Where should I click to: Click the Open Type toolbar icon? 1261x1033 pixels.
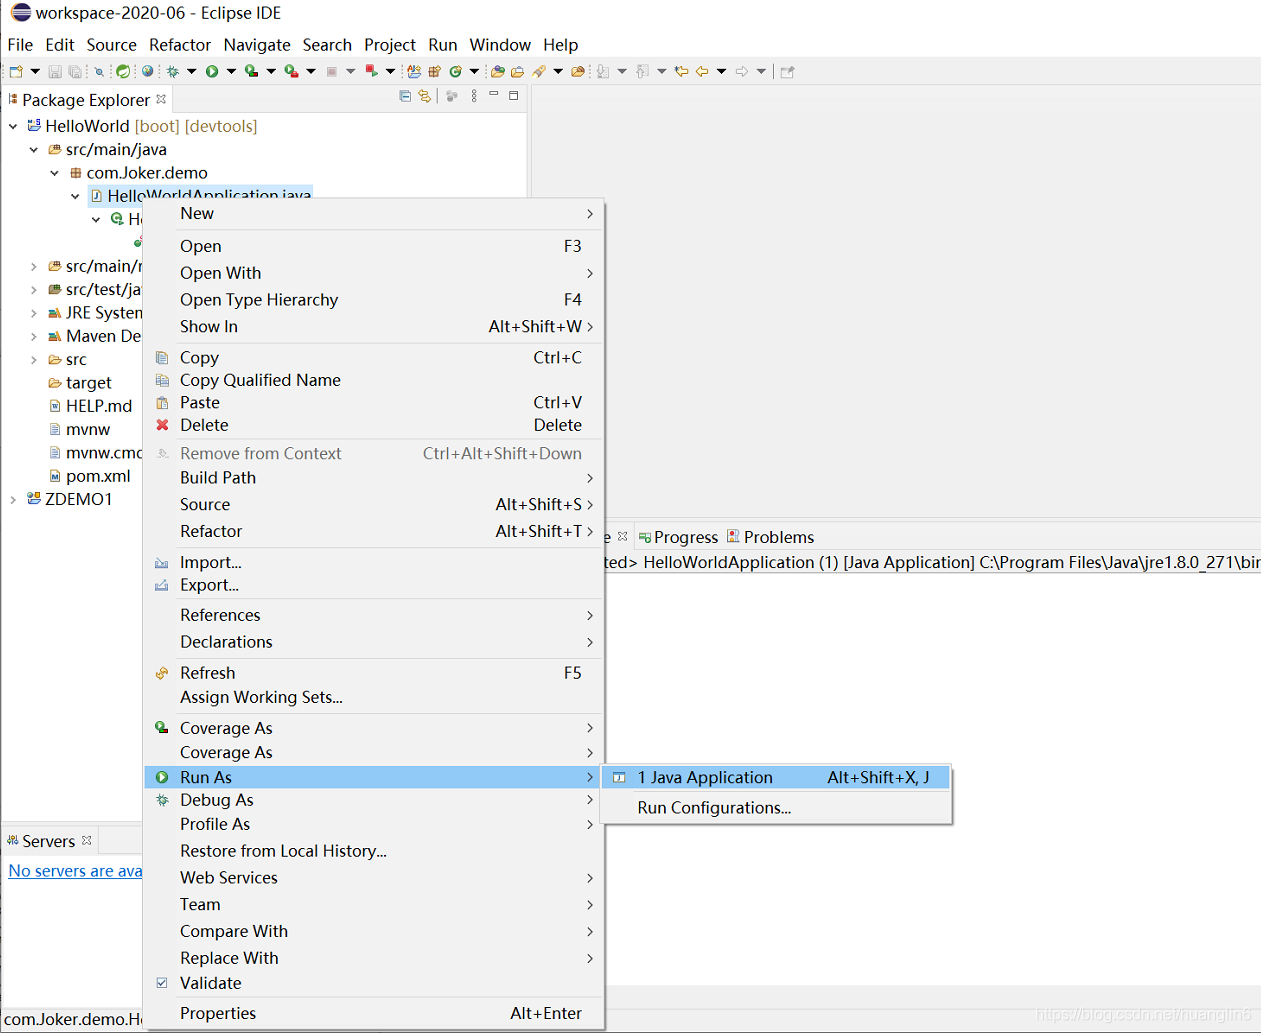pyautogui.click(x=498, y=71)
